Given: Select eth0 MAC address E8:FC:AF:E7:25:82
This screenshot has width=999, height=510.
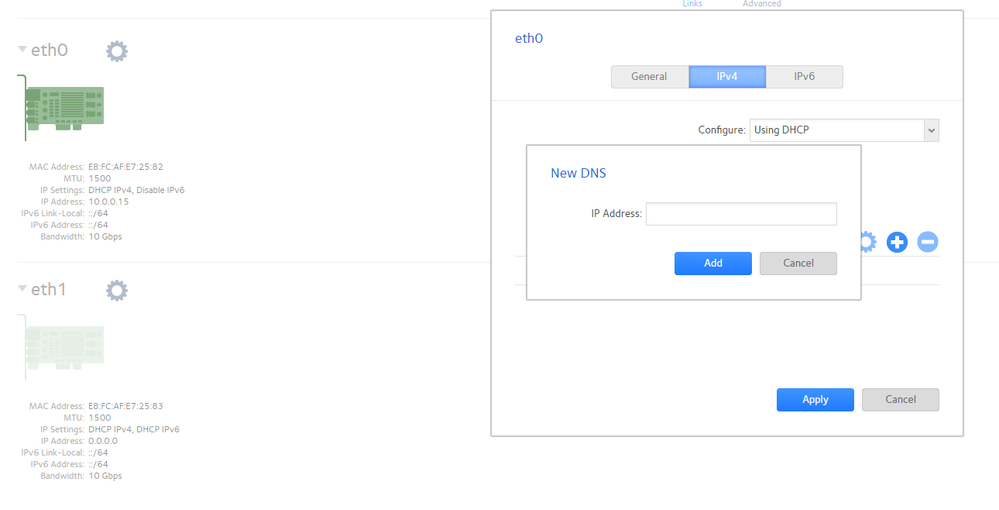Looking at the screenshot, I should coord(126,167).
